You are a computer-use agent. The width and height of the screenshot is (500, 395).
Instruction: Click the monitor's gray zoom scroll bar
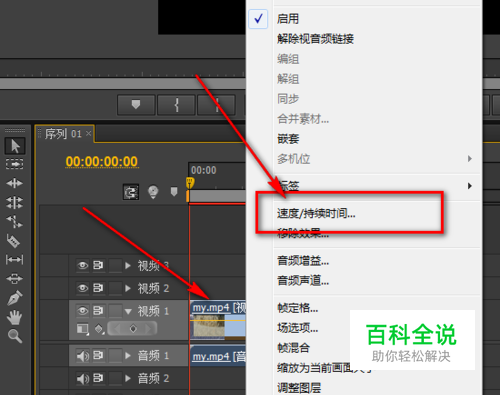[x=123, y=84]
